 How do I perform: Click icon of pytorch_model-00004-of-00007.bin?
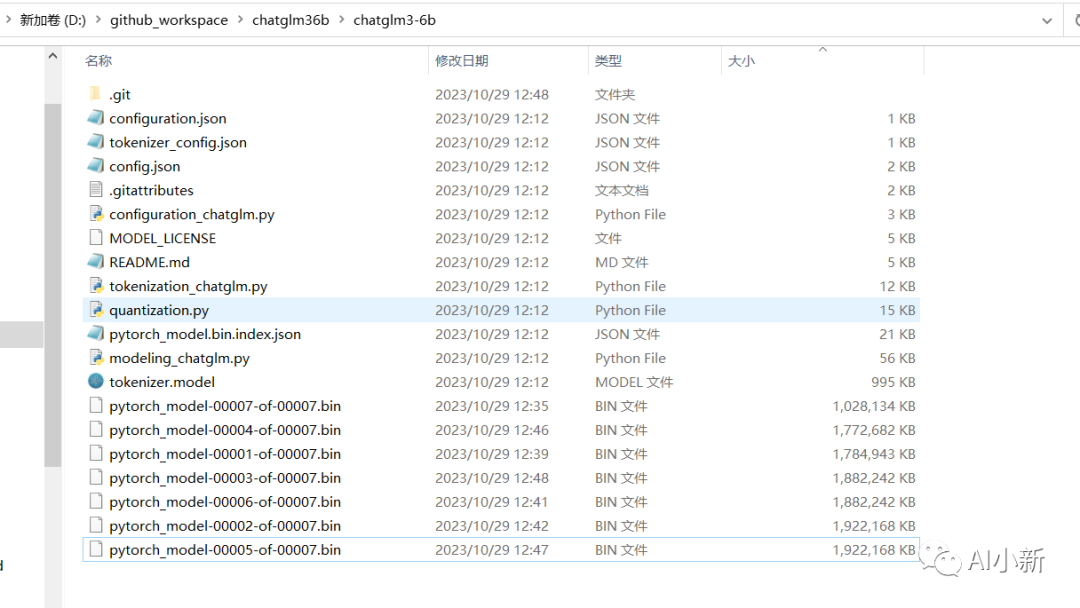[96, 430]
